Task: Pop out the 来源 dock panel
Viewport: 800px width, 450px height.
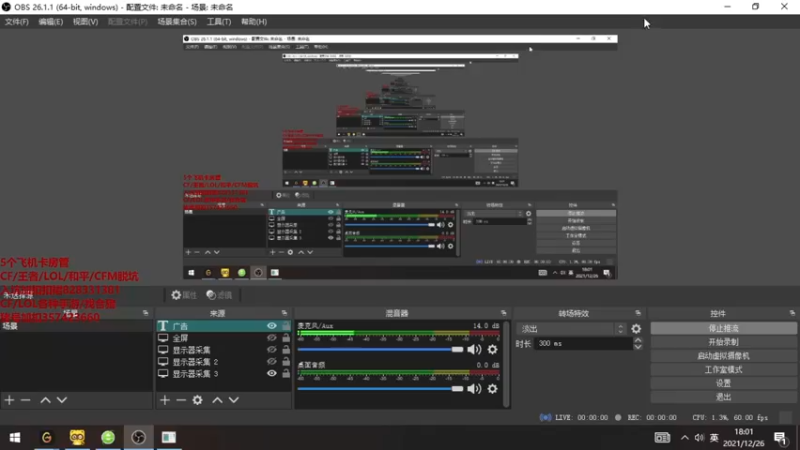Action: 284,313
